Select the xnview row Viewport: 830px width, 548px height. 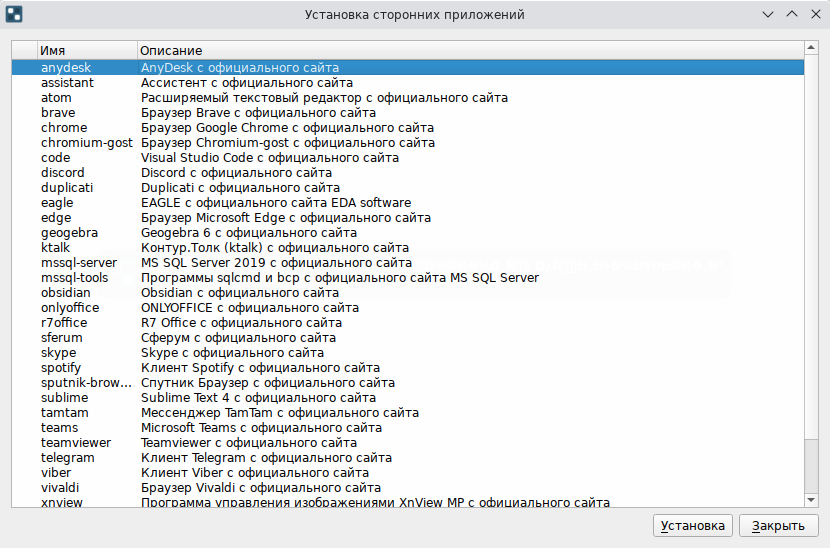tap(408, 501)
